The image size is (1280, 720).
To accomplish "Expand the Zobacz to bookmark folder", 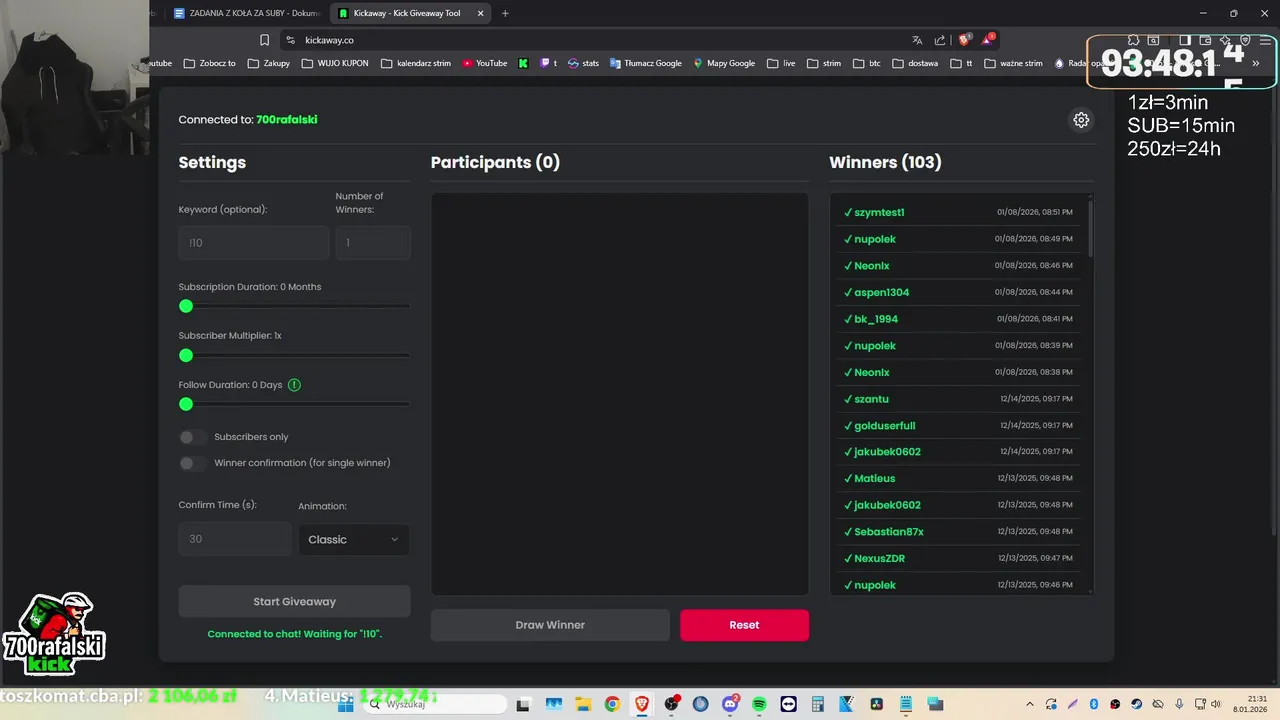I will (x=209, y=63).
